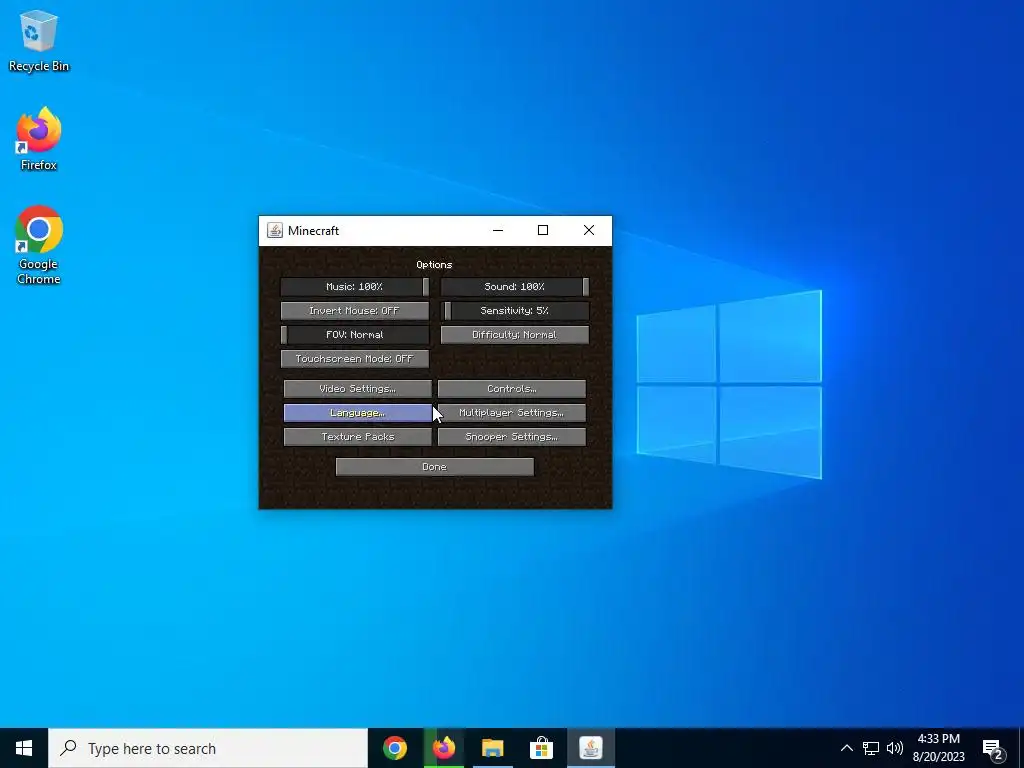Open the Language settings button
The height and width of the screenshot is (768, 1024).
click(x=357, y=413)
